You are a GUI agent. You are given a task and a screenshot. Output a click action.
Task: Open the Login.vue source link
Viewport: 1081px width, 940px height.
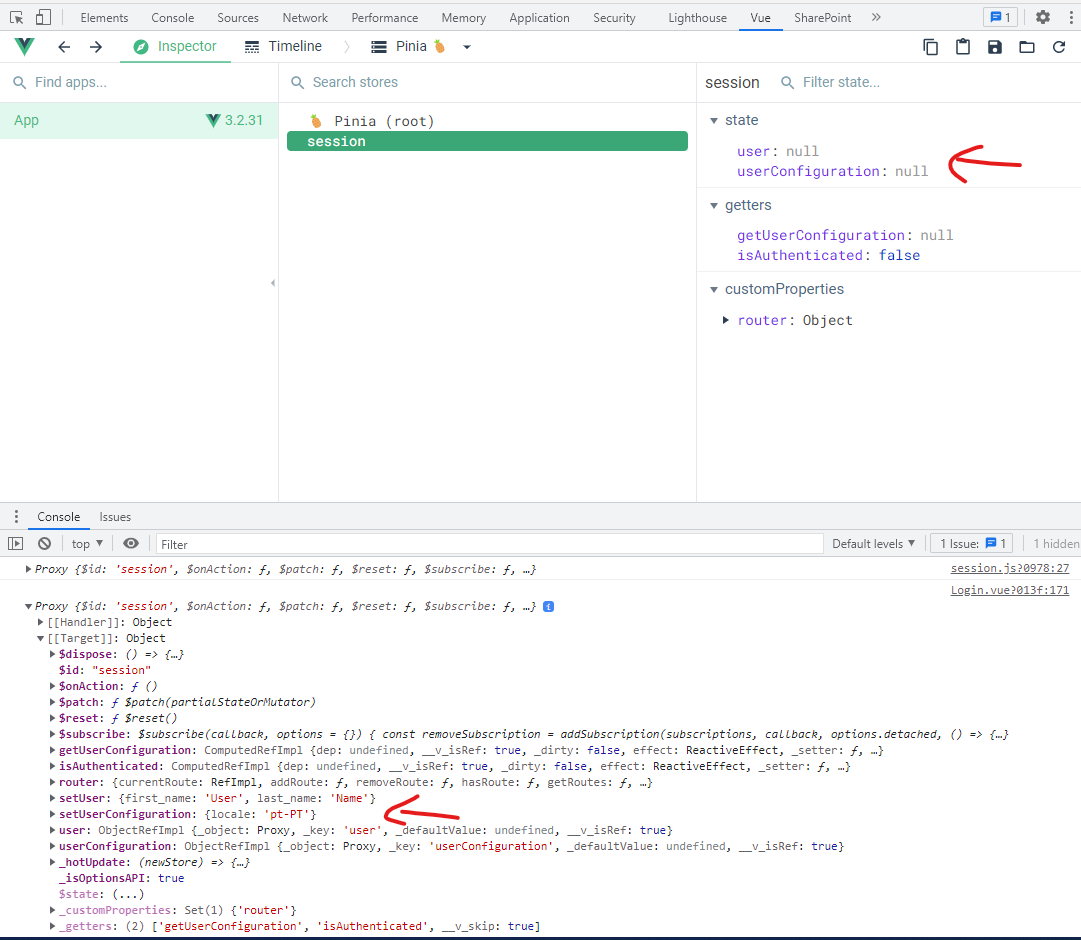pyautogui.click(x=1009, y=590)
